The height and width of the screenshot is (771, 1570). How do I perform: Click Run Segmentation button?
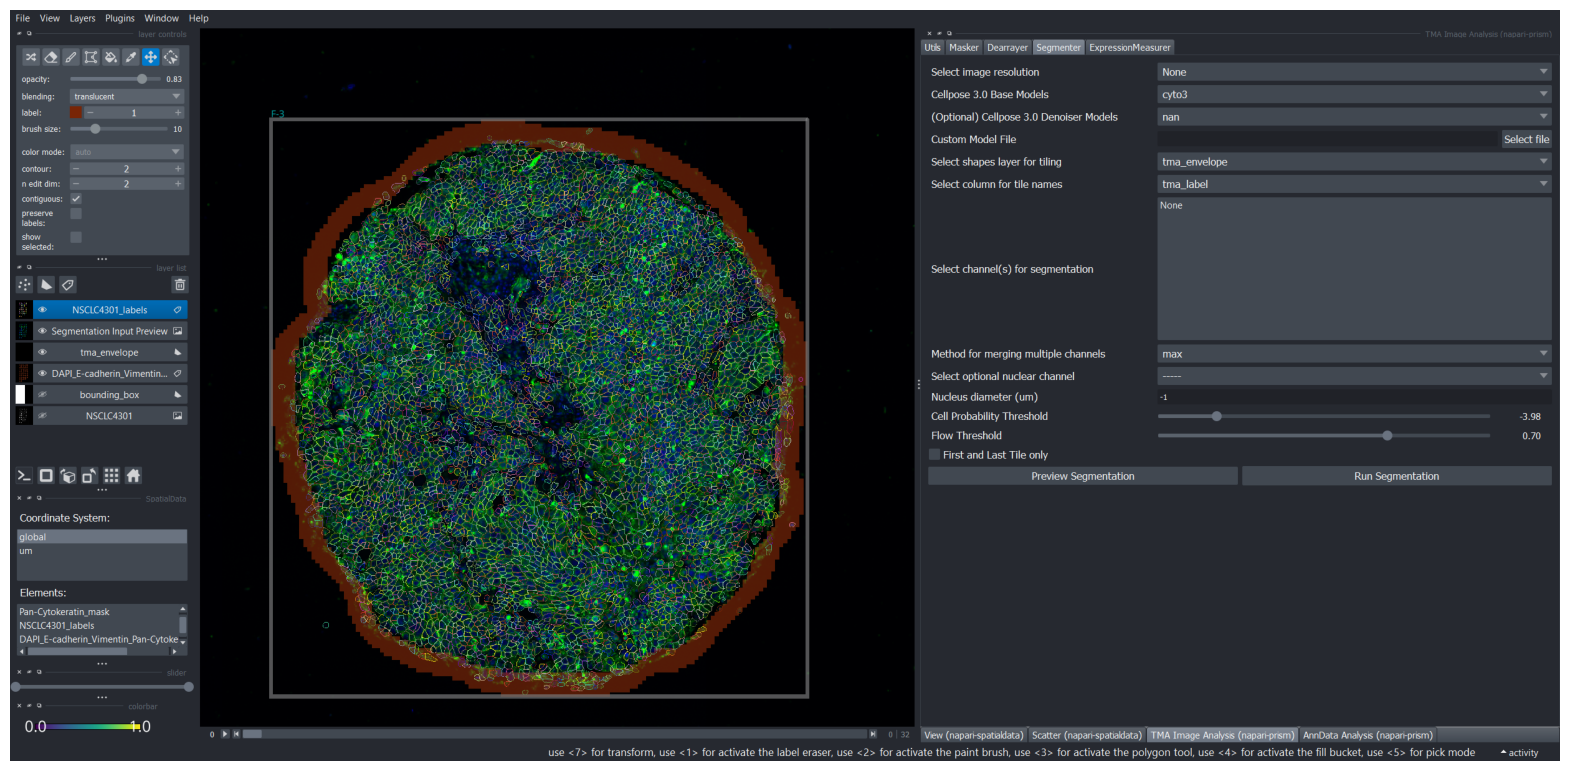pos(1397,476)
